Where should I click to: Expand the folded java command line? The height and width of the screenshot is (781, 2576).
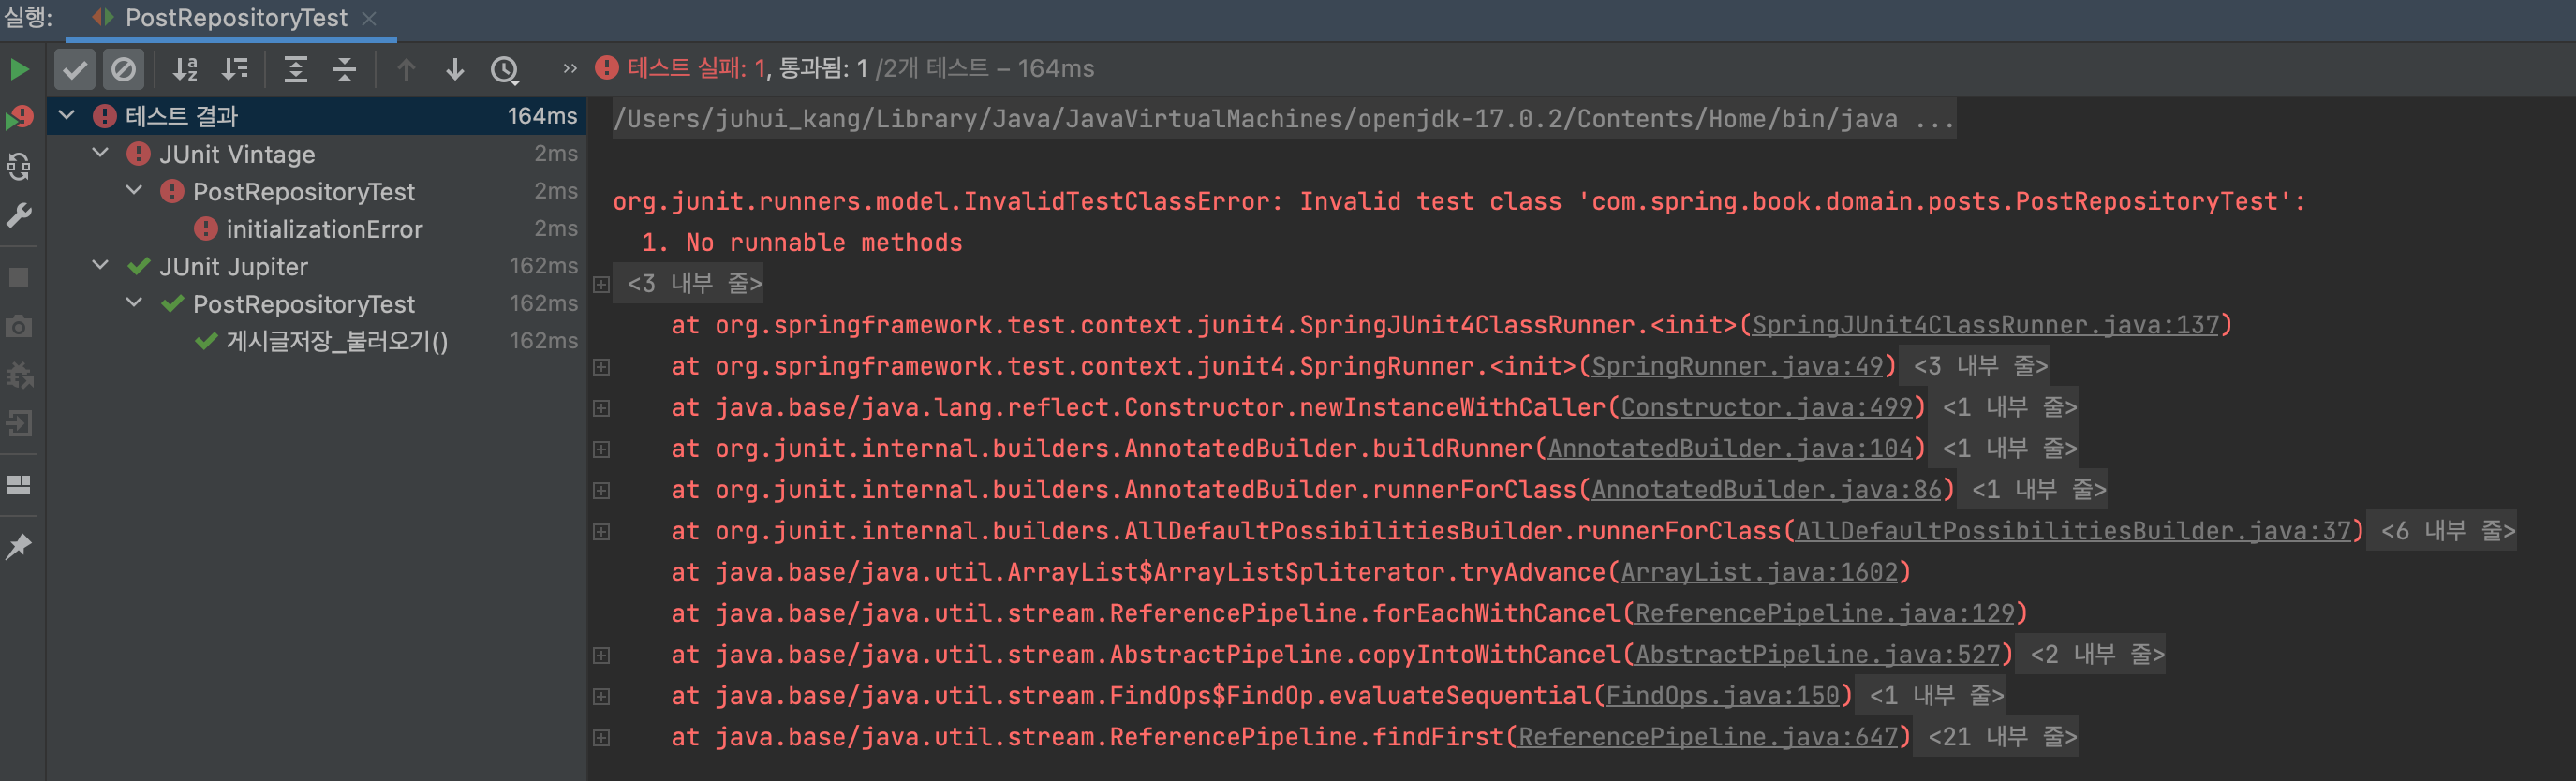[x=1283, y=119]
